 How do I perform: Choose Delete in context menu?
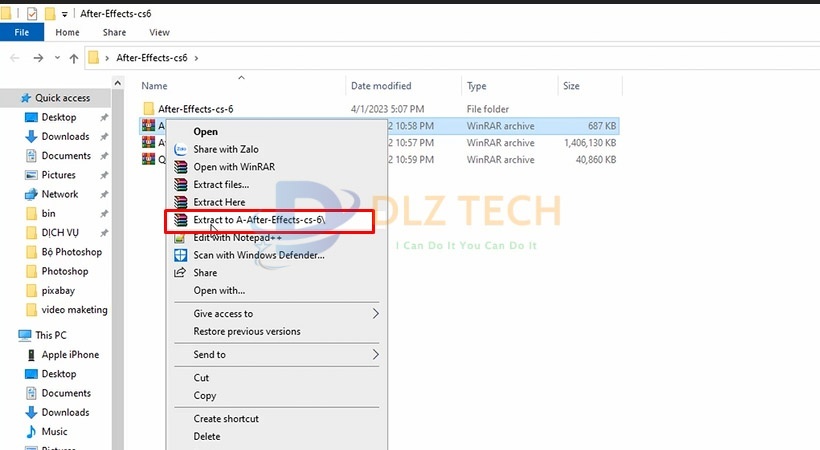(207, 436)
